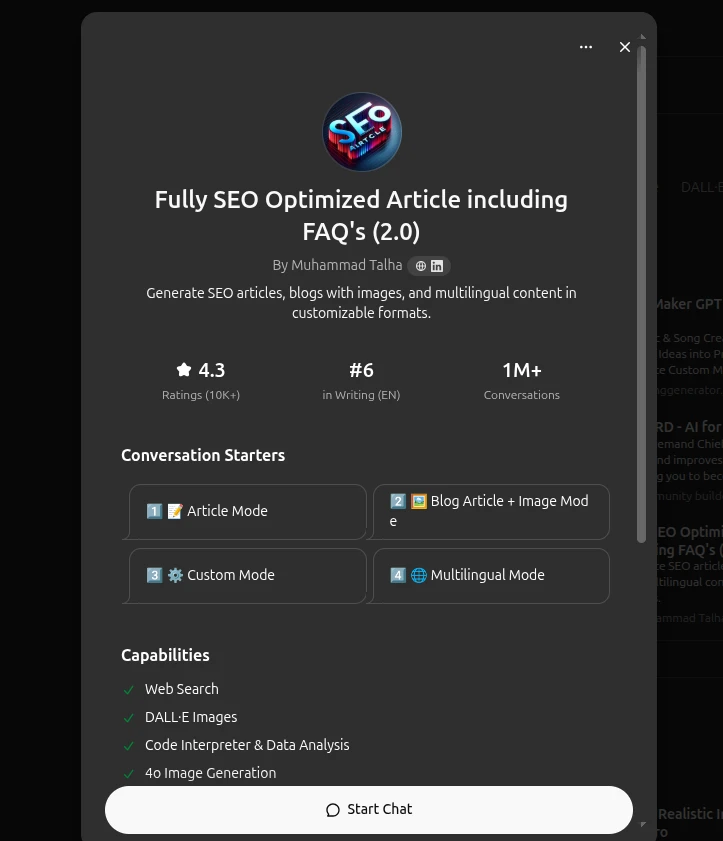Choose the Multilingual Mode conversation starter

pyautogui.click(x=491, y=576)
